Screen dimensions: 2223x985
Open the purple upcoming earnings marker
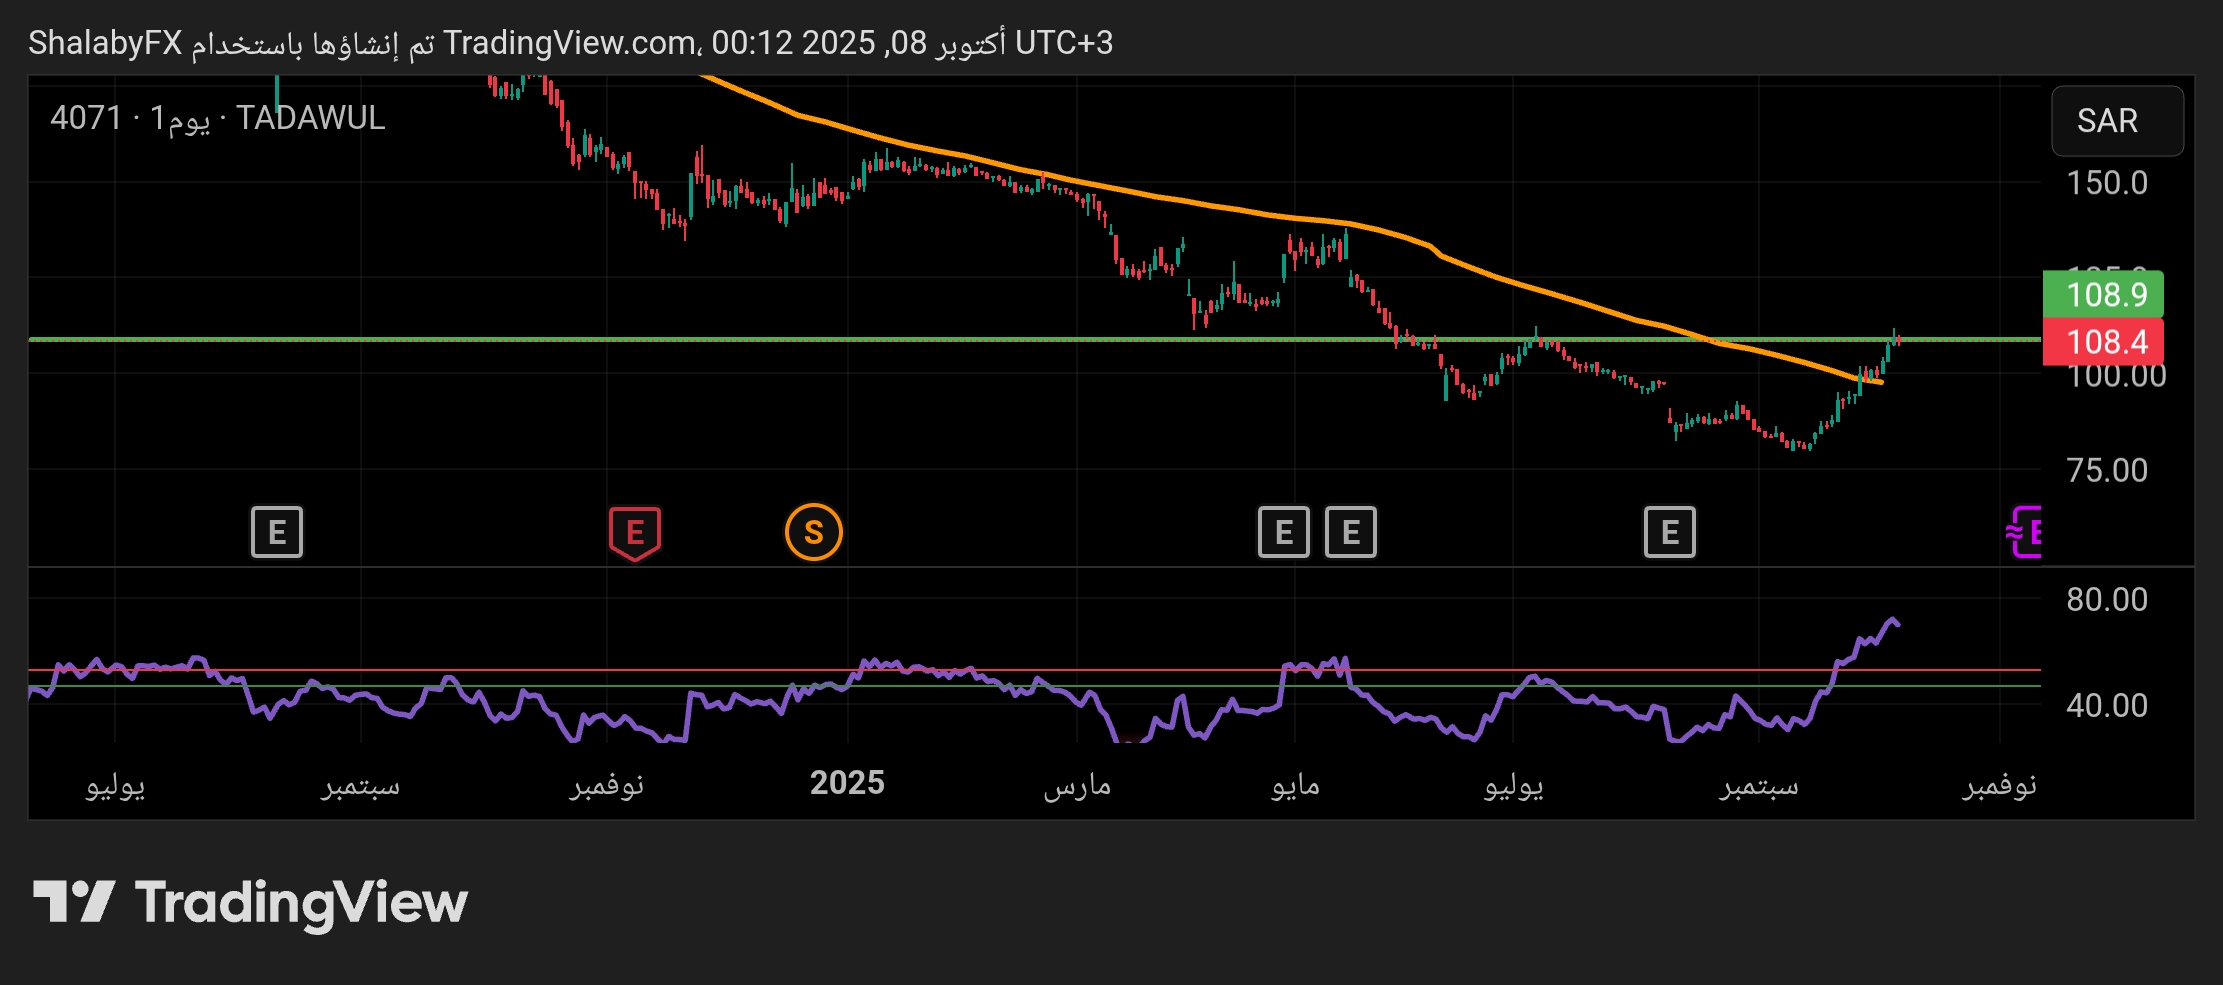tap(2026, 532)
